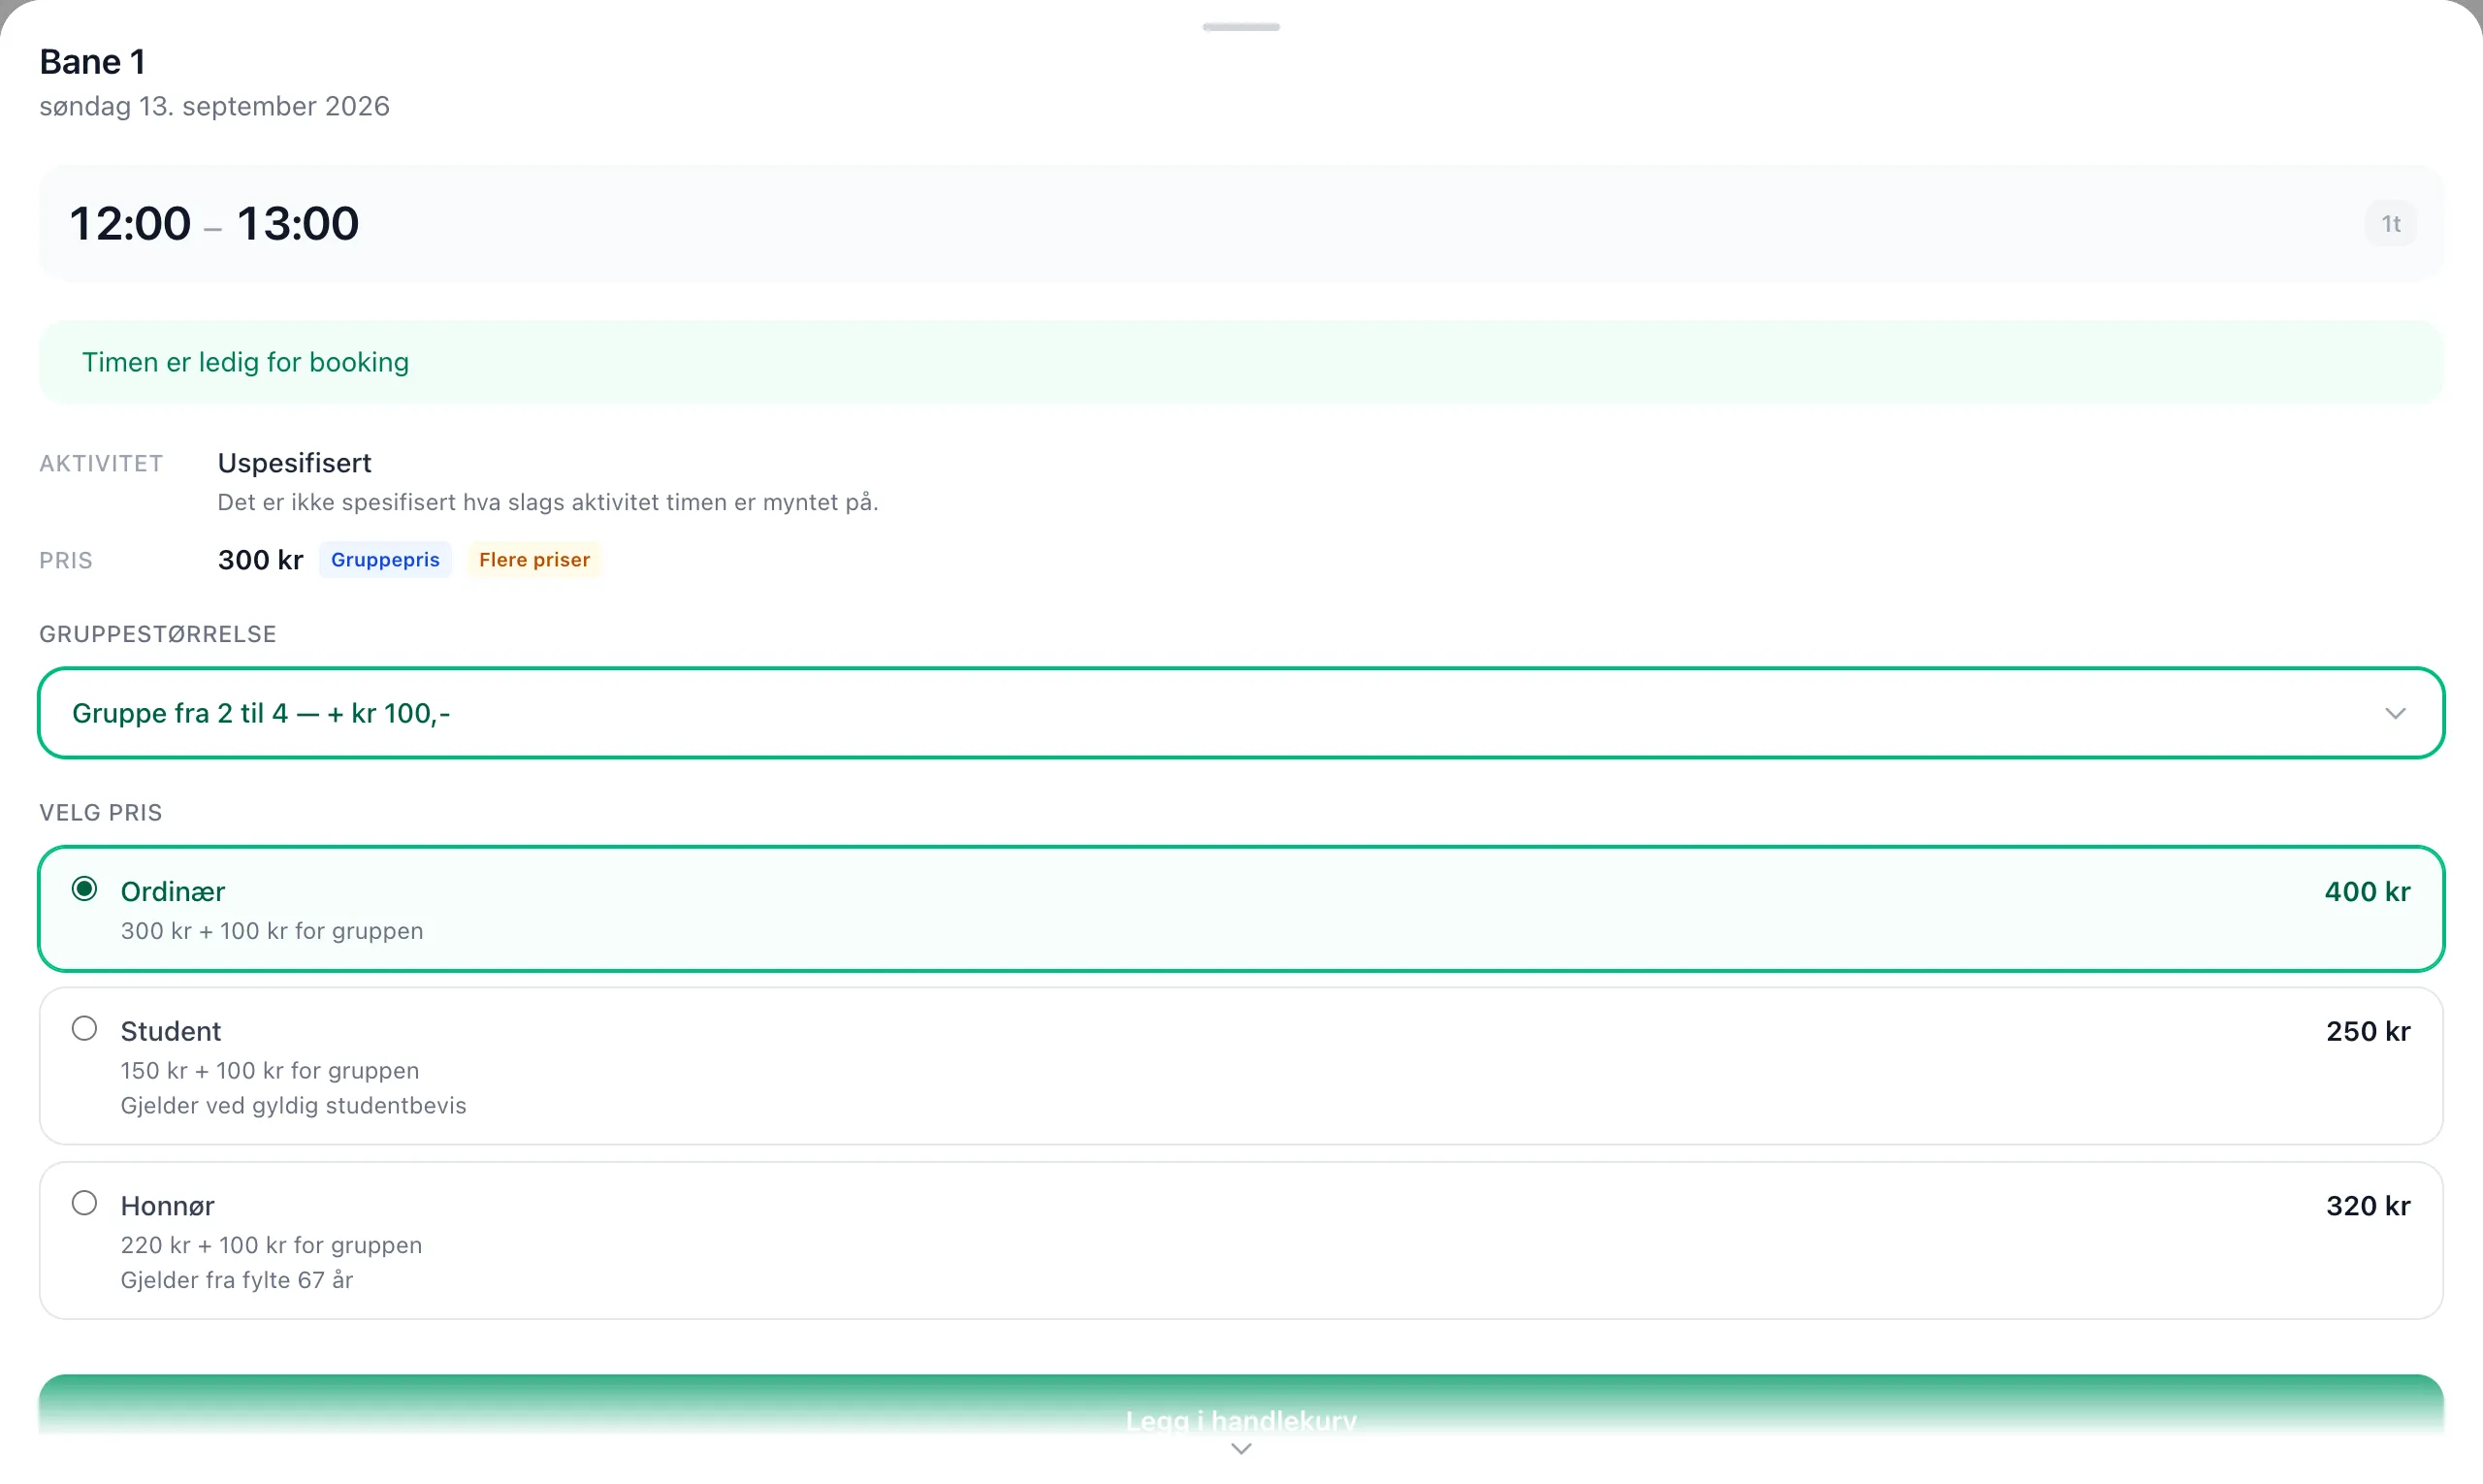Click the scroll-down chevron at bottom

[1241, 1449]
